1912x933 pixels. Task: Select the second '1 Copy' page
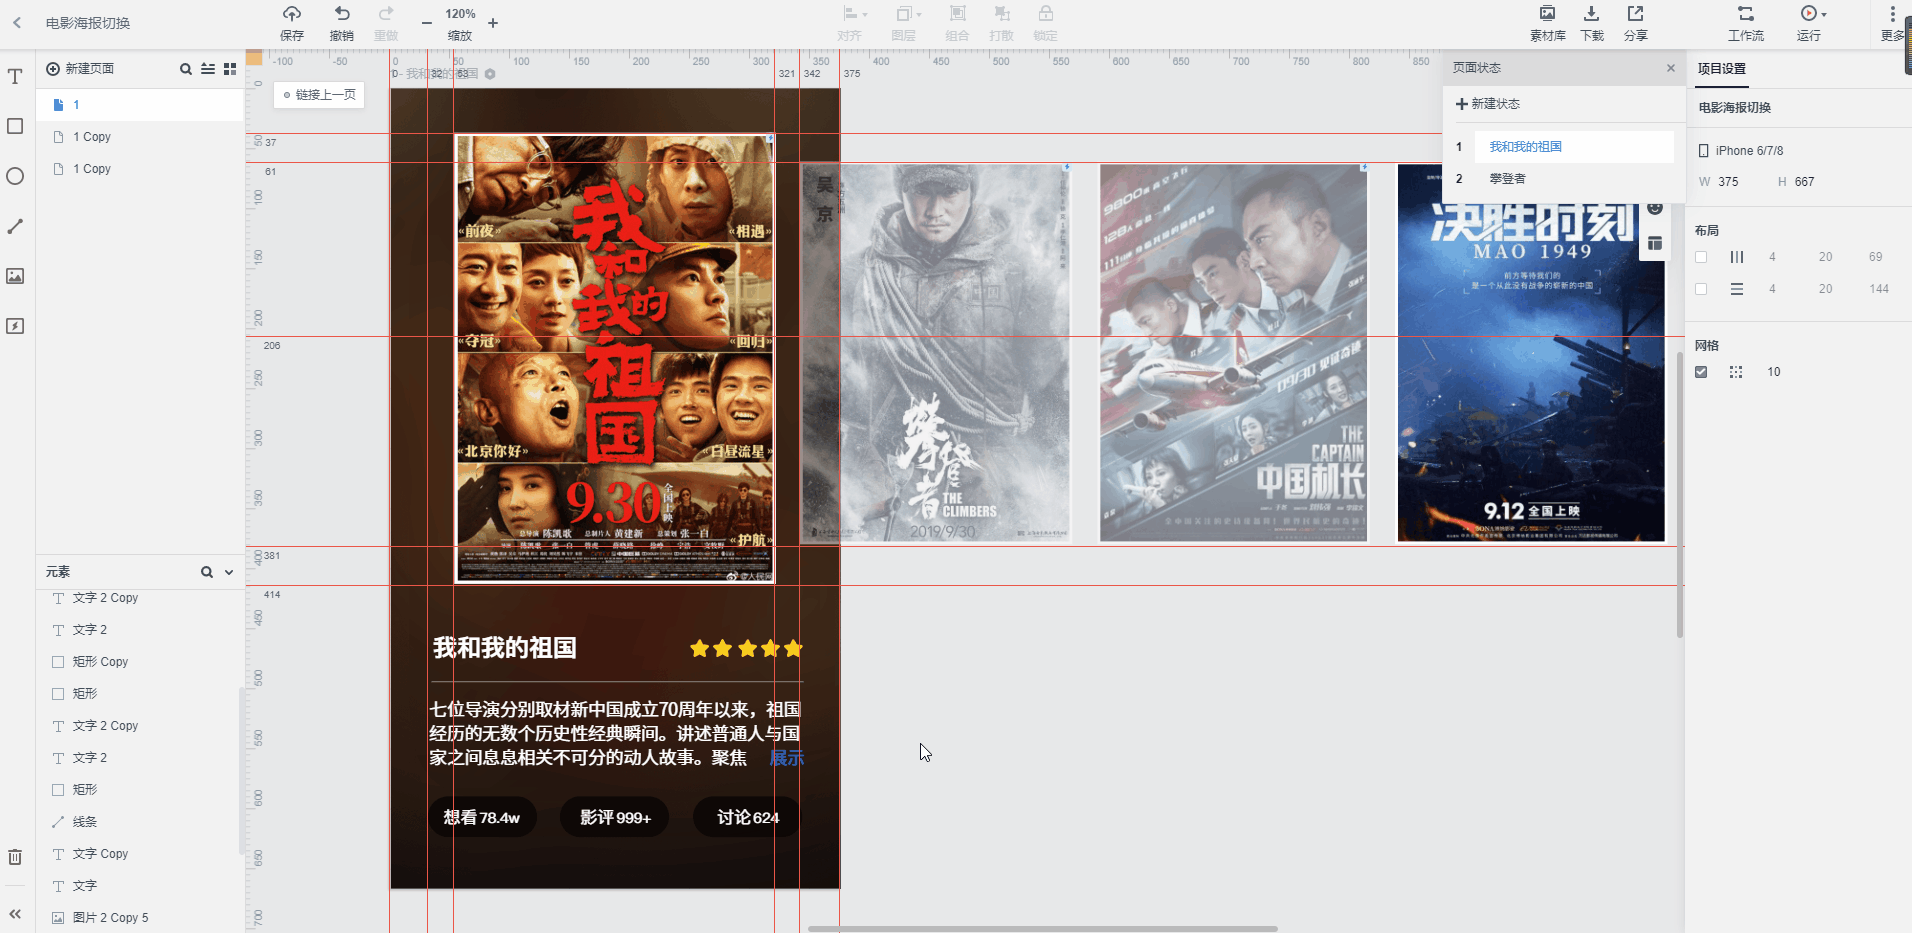coord(141,169)
